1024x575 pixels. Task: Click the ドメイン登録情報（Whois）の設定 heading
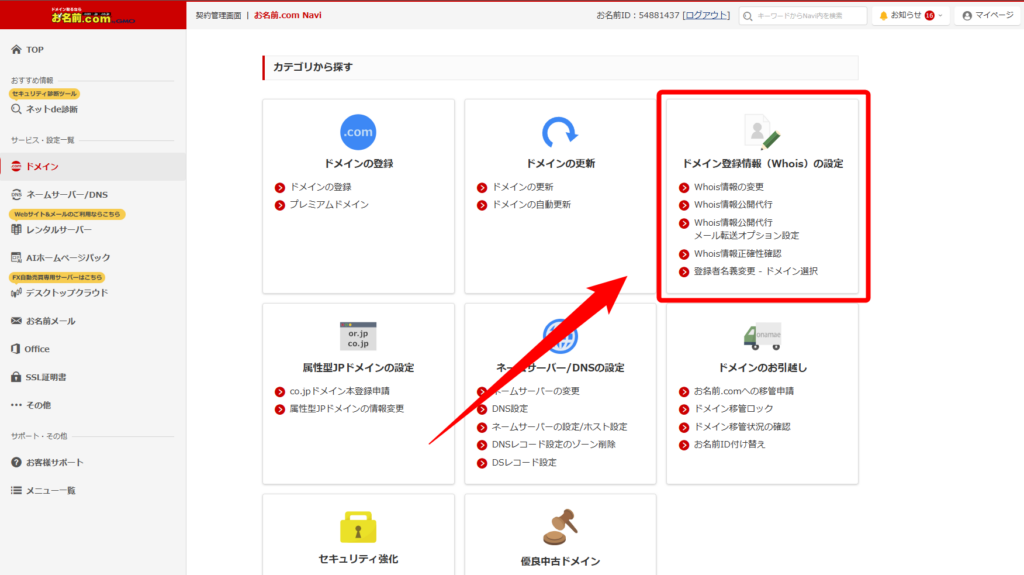click(x=762, y=164)
